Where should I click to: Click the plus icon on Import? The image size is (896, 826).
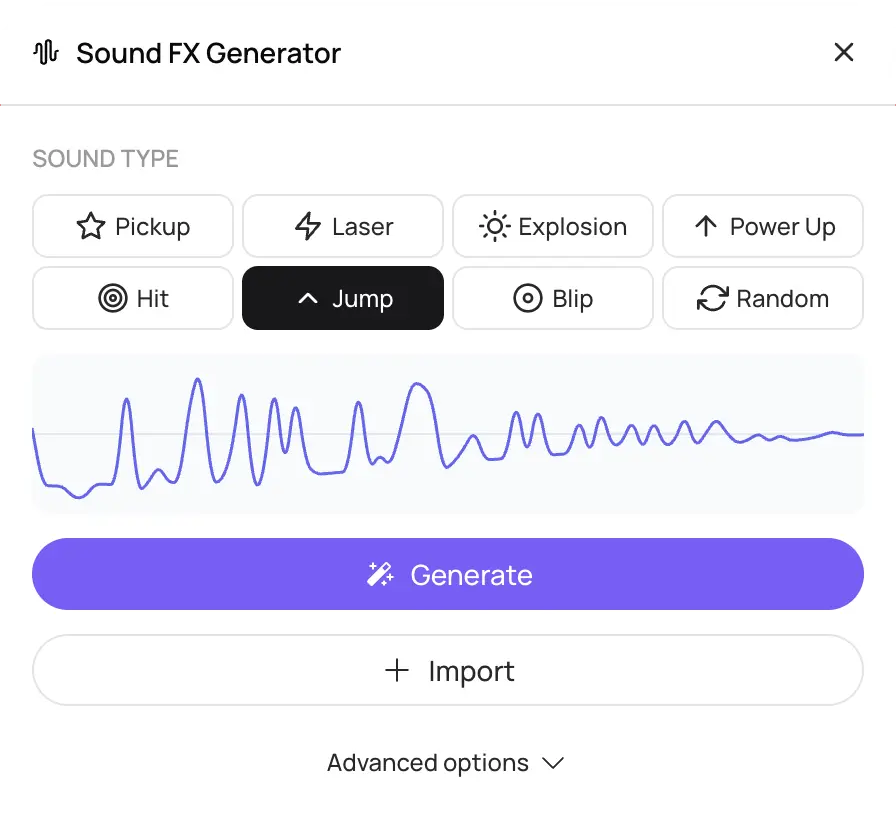click(x=397, y=671)
